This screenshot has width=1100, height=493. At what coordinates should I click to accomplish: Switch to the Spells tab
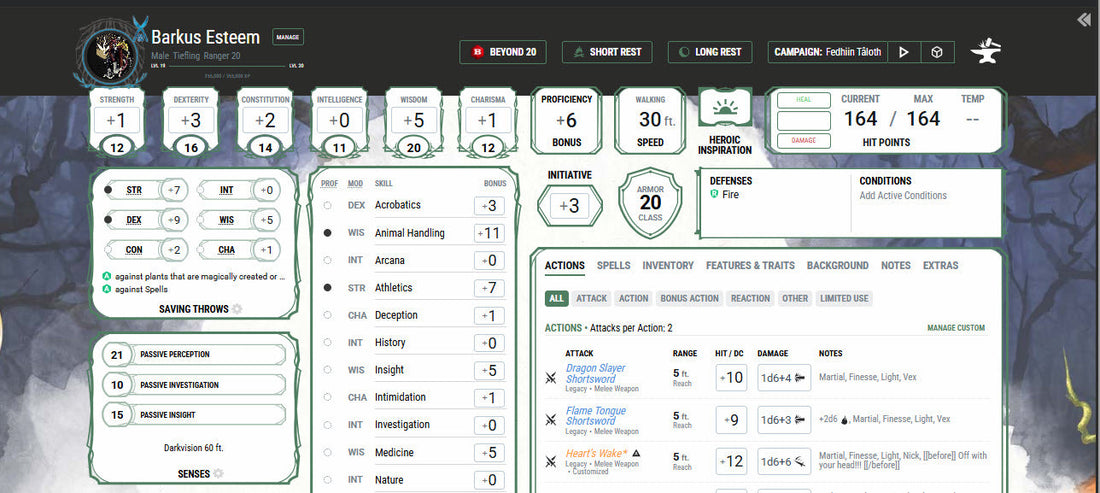pos(613,266)
